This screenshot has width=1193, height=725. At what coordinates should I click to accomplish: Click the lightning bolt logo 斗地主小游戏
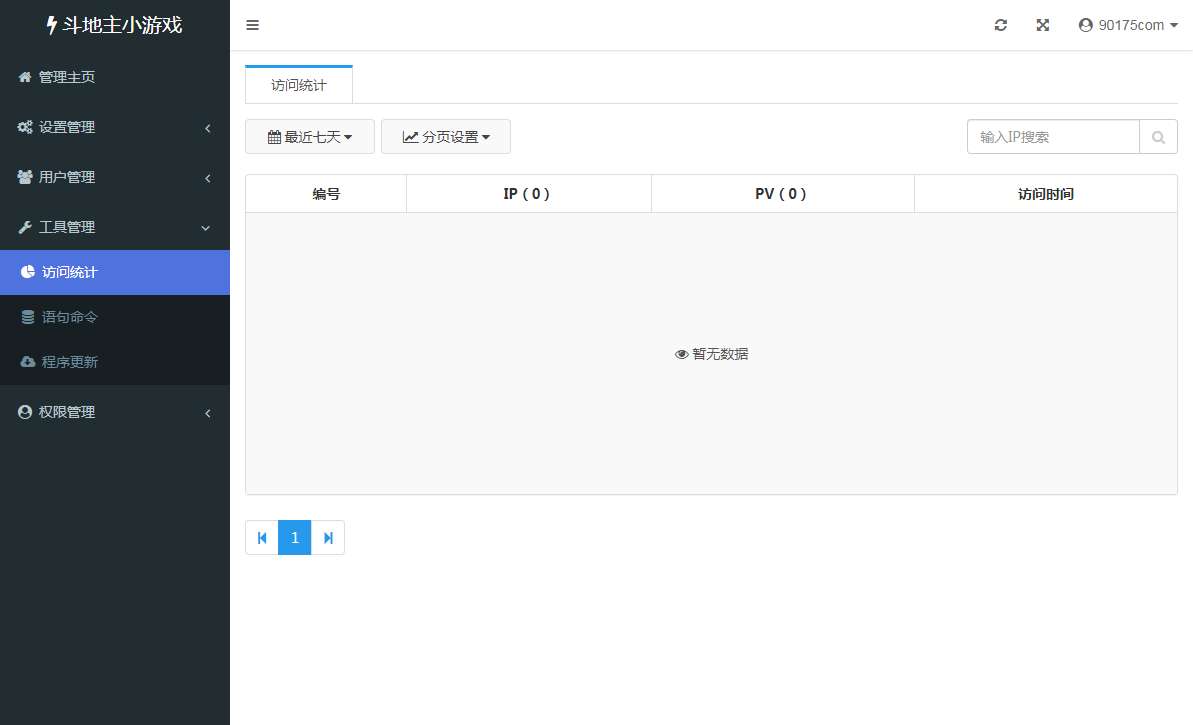(x=114, y=25)
